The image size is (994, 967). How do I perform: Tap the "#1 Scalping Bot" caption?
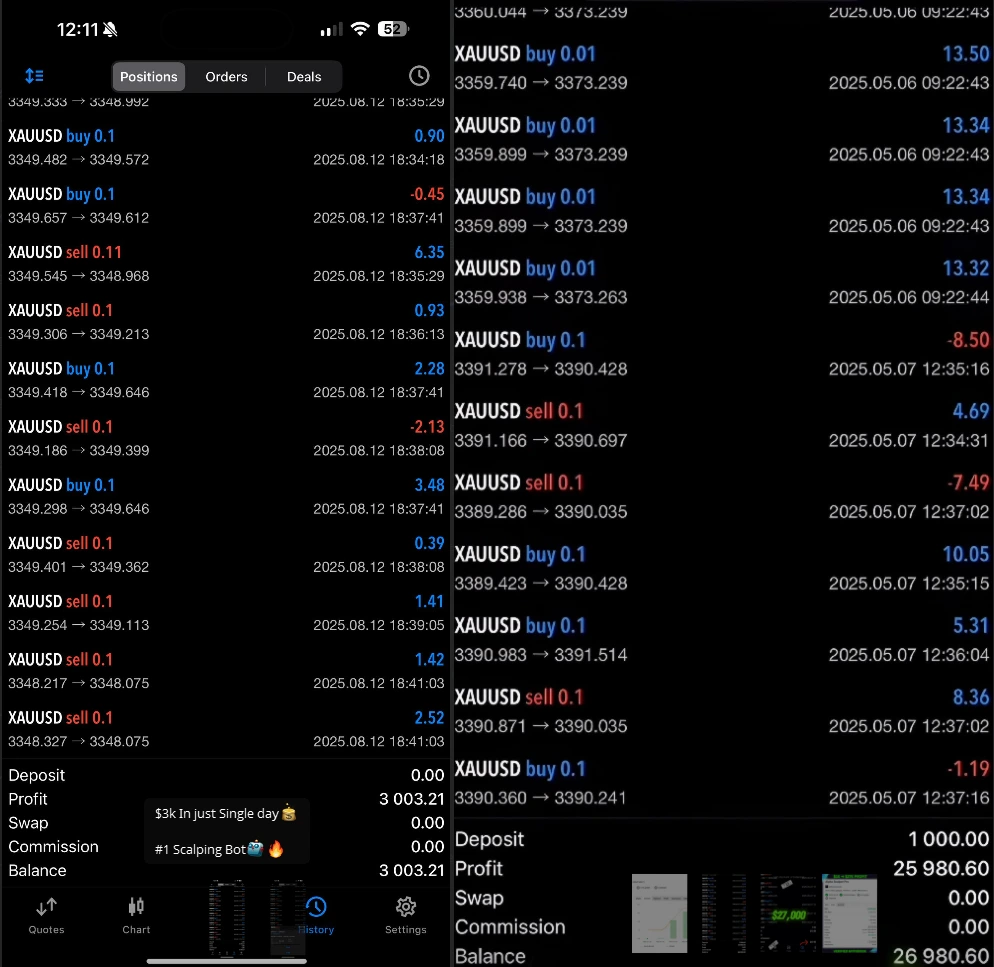[x=220, y=849]
